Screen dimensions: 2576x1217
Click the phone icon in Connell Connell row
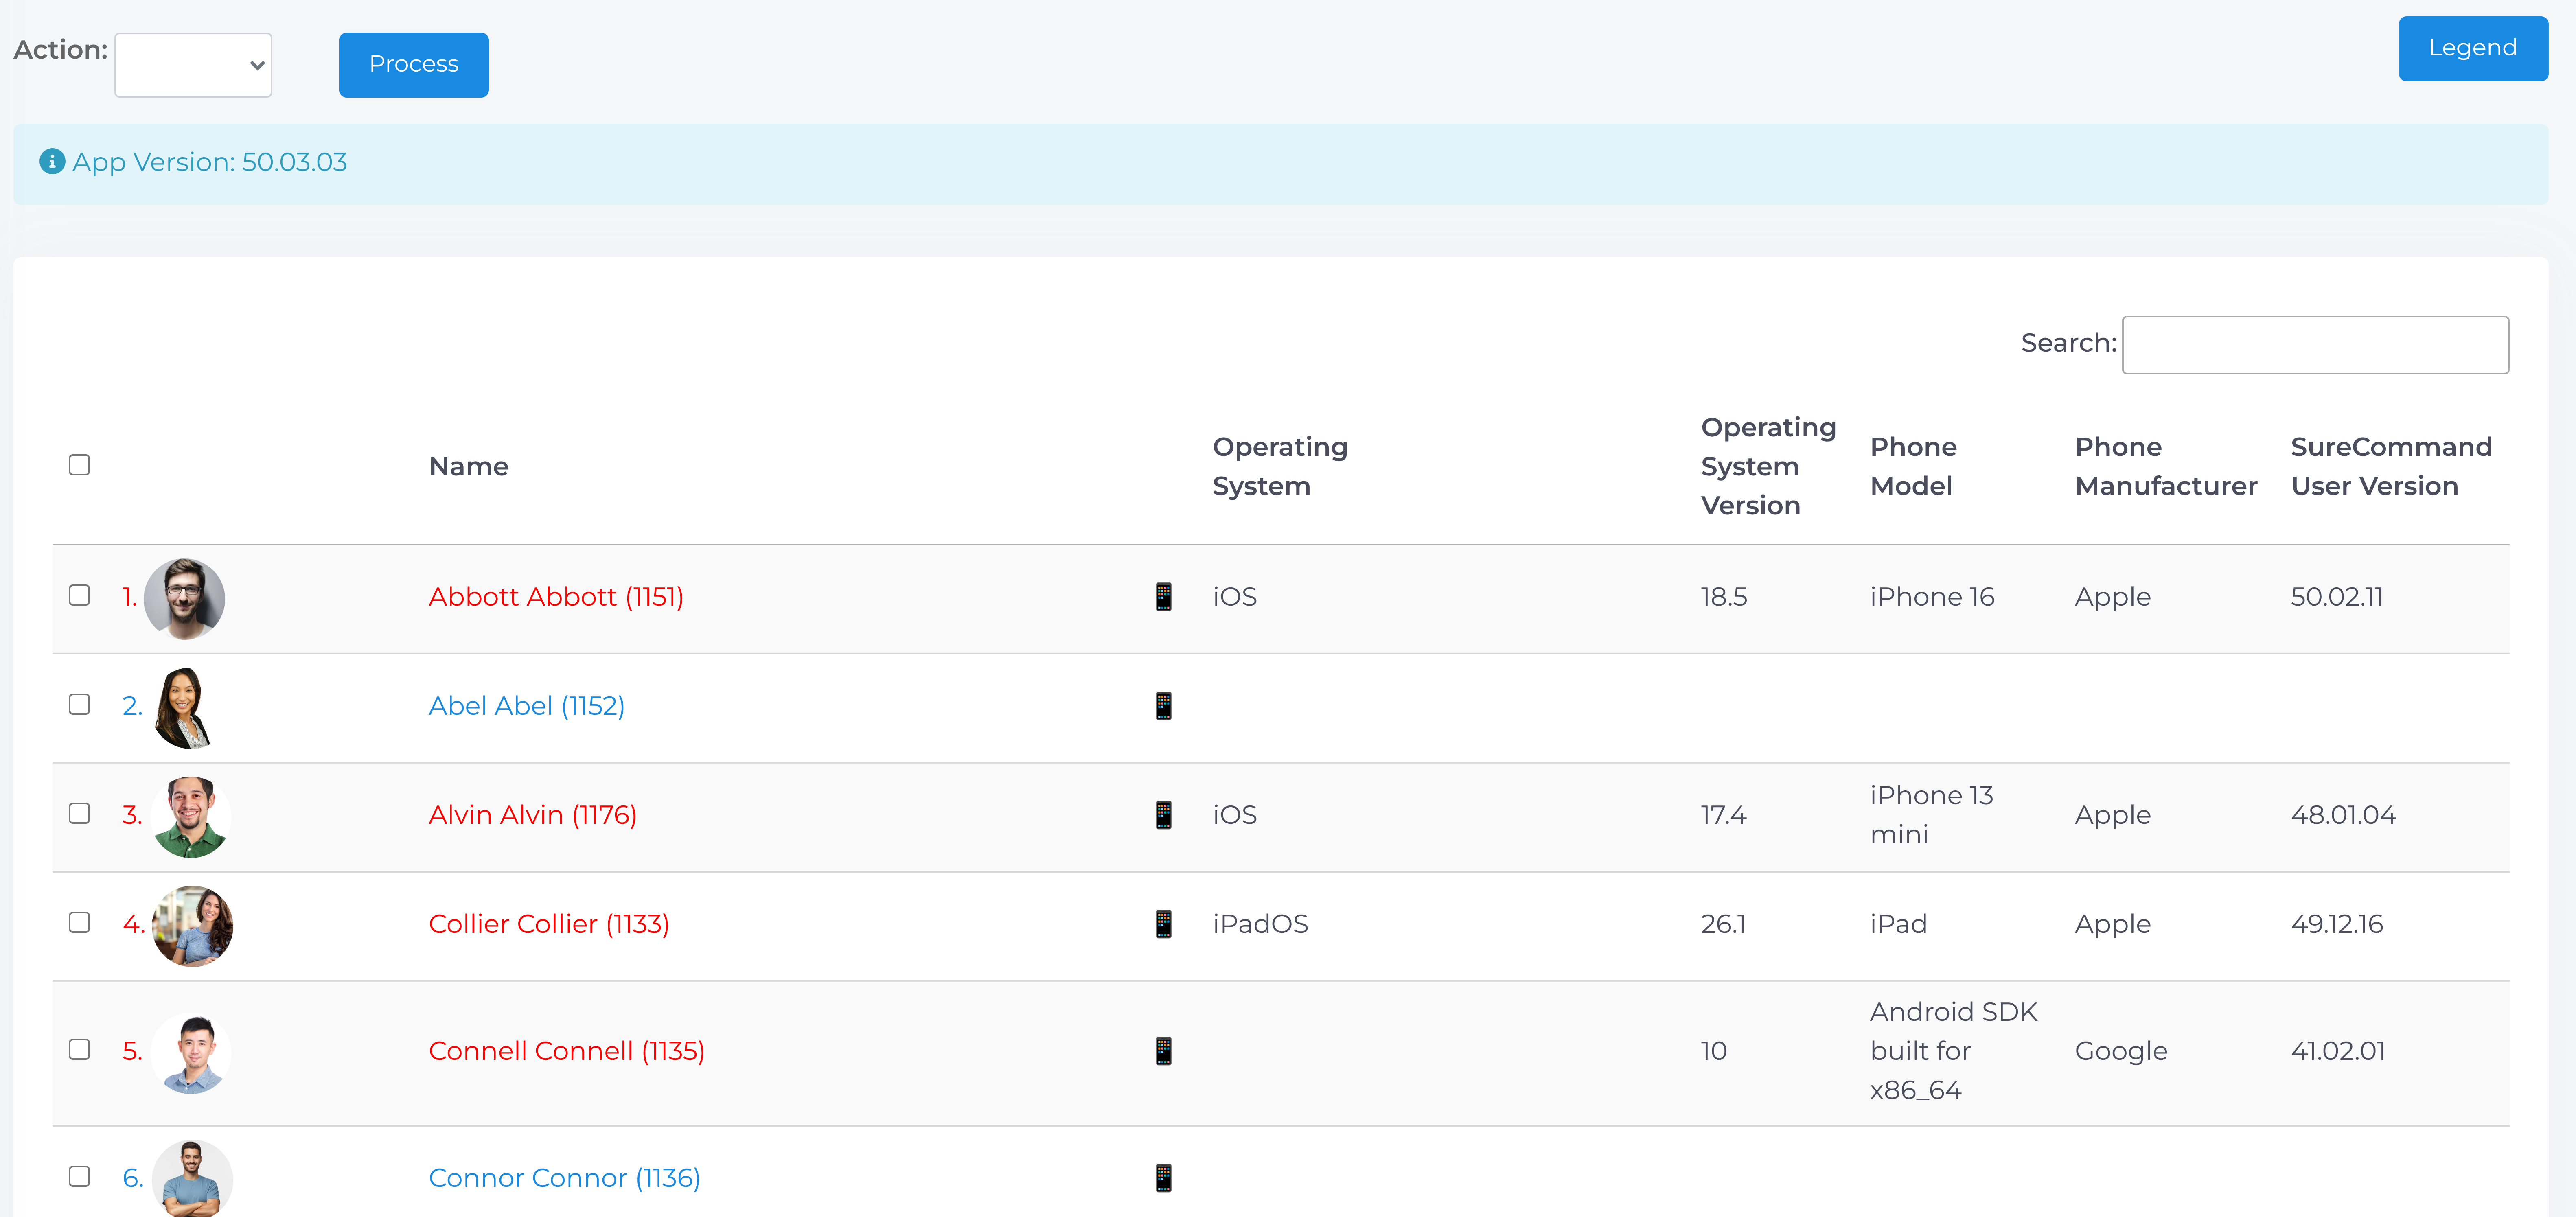[1163, 1051]
